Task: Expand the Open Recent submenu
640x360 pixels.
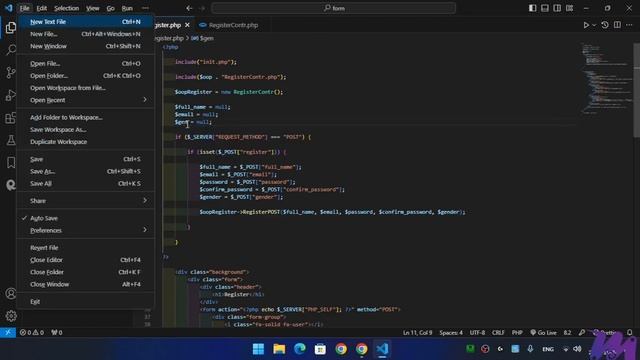Action: (x=86, y=100)
